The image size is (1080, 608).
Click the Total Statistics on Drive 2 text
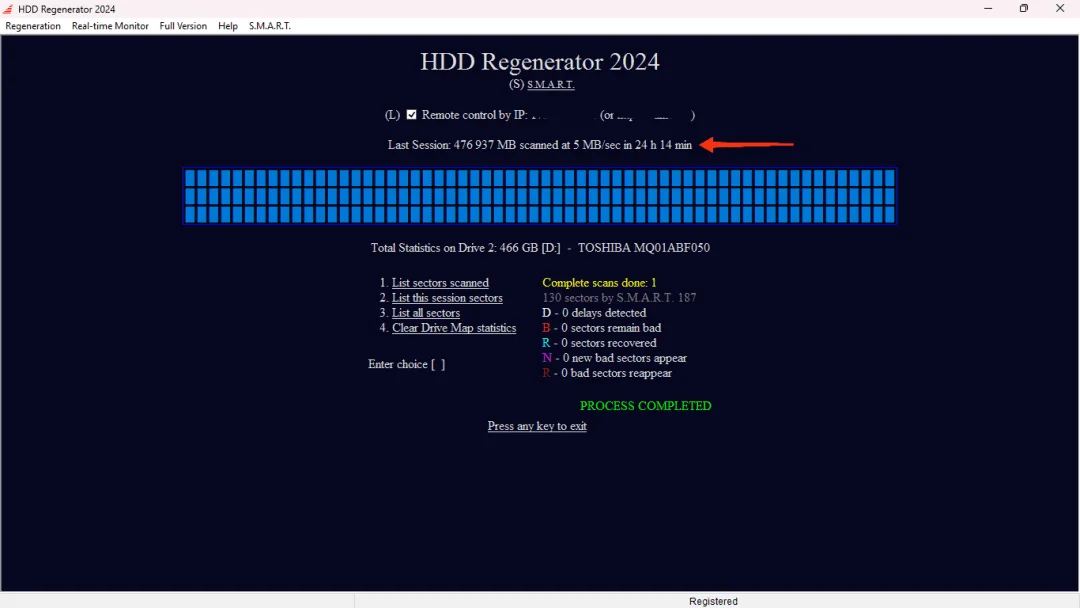pos(540,248)
